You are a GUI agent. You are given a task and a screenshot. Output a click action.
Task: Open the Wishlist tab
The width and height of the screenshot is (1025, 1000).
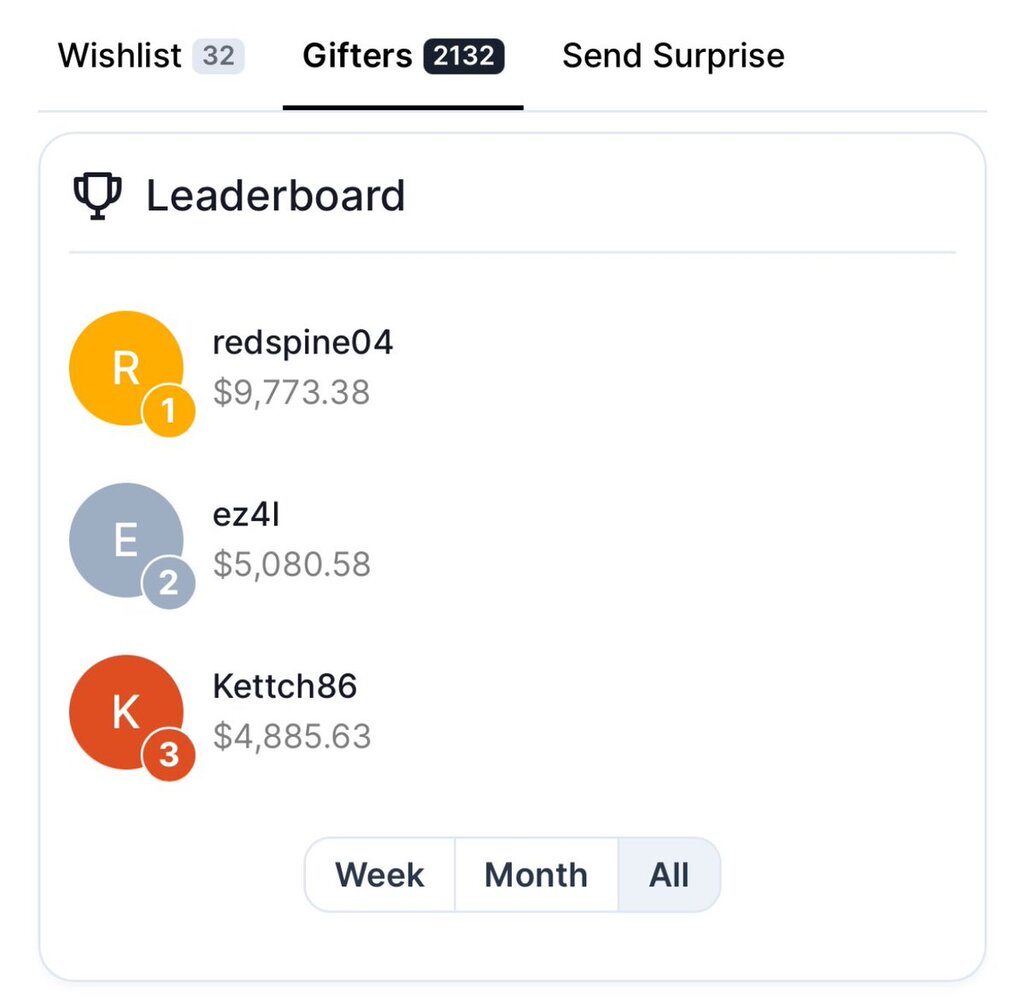[120, 56]
